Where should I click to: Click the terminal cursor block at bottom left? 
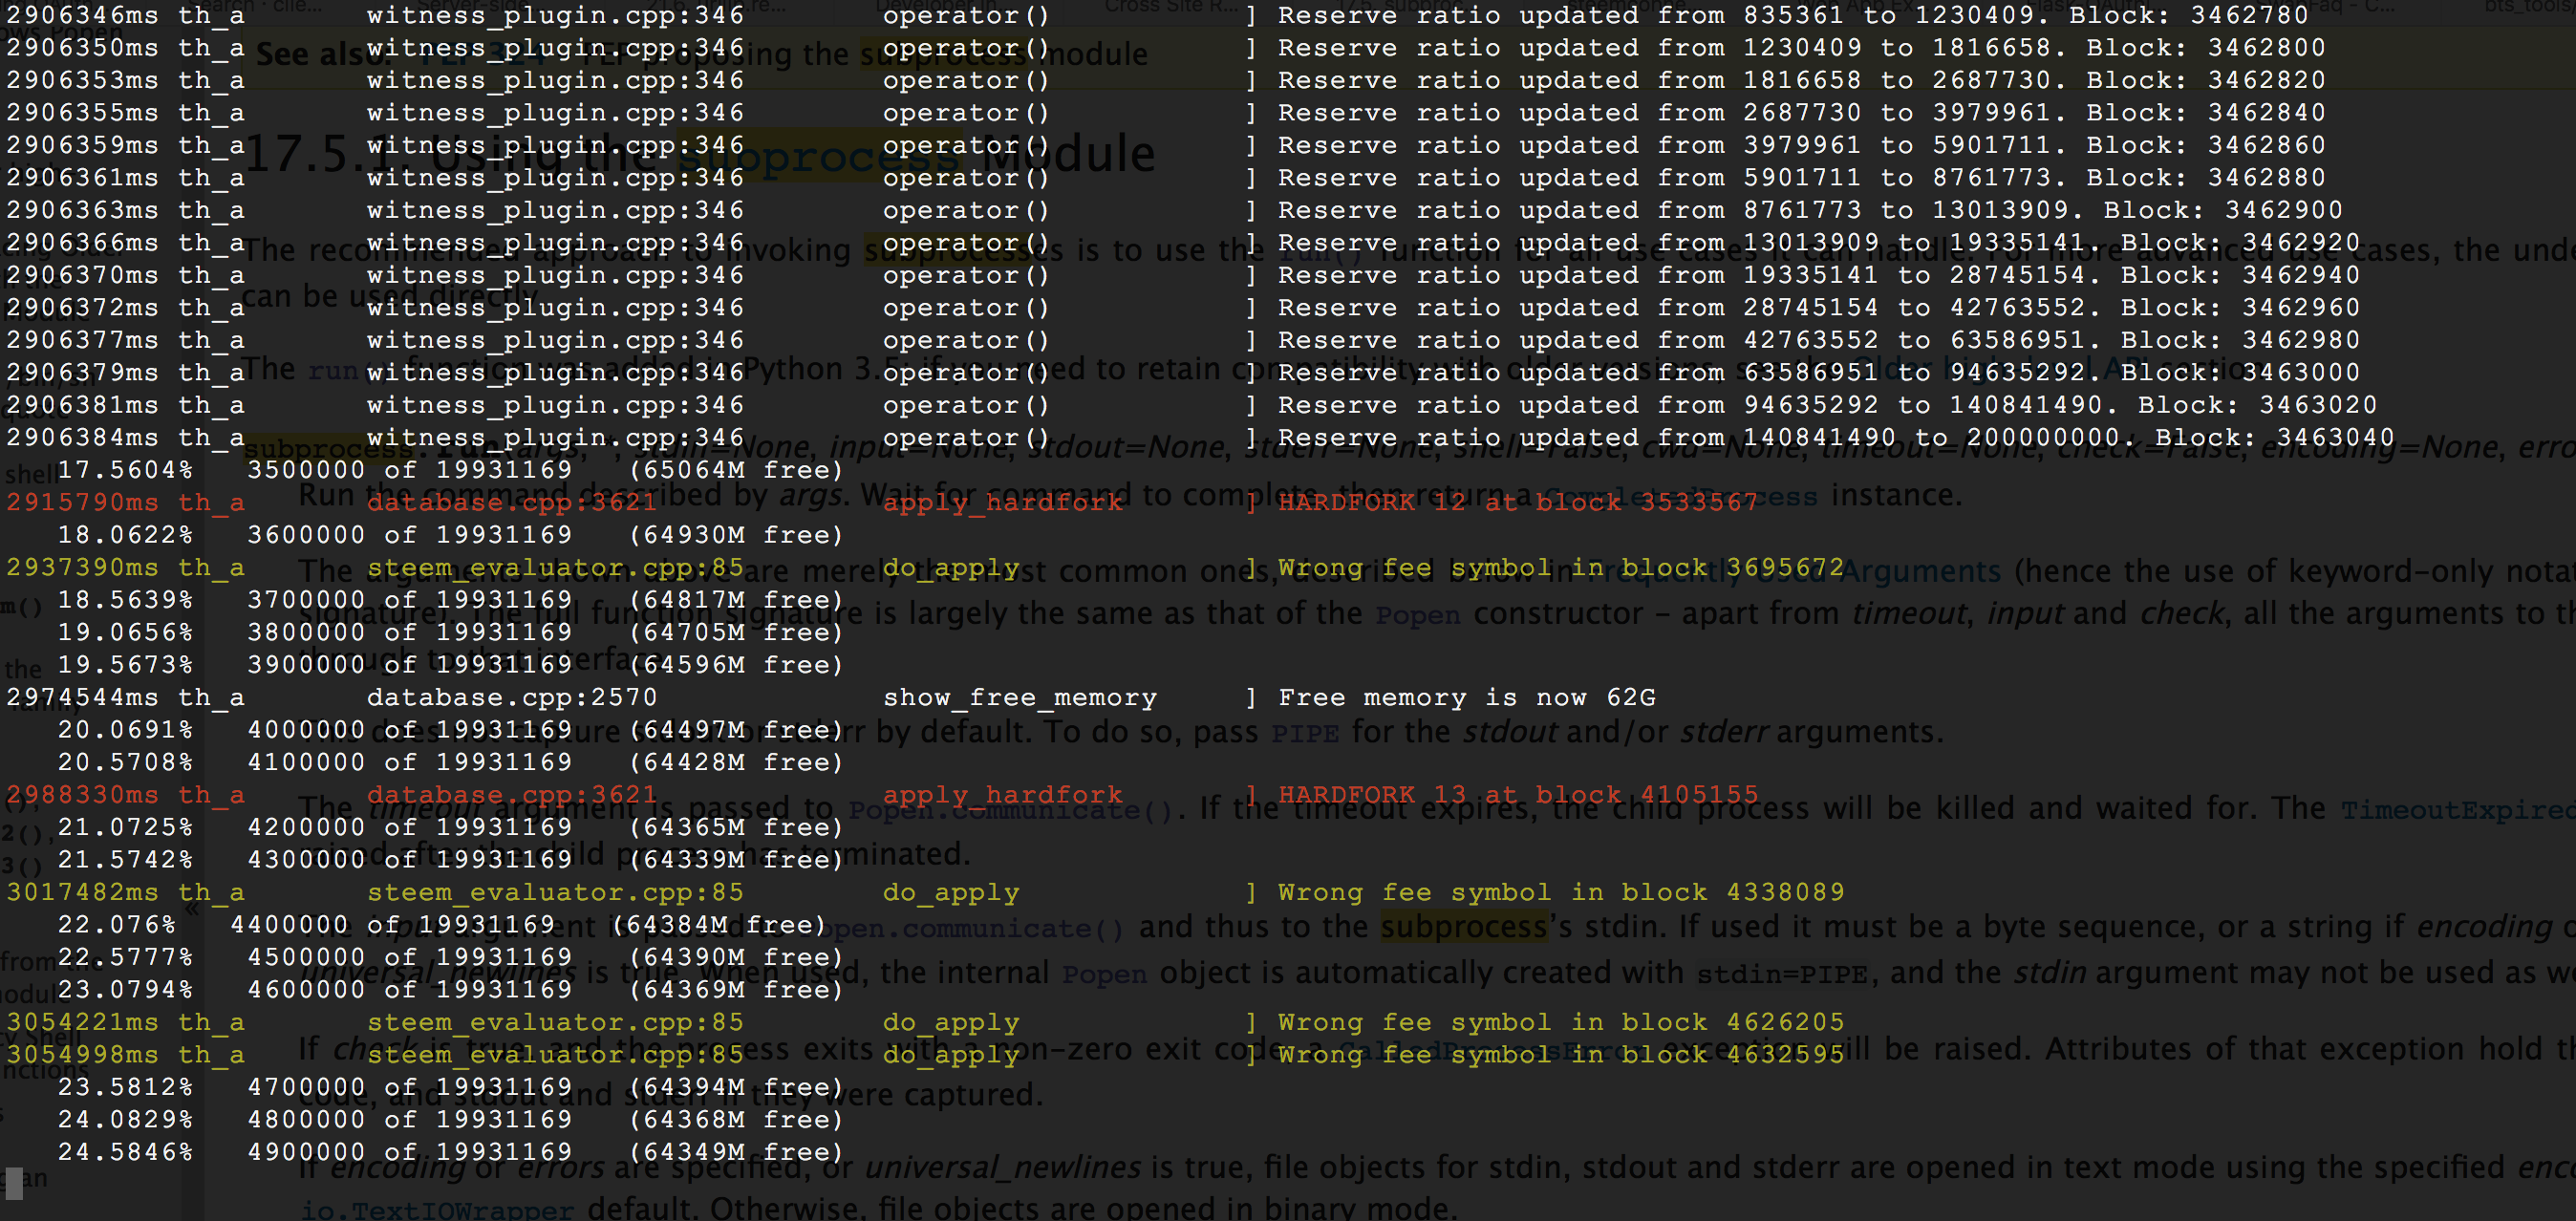pos(13,1183)
